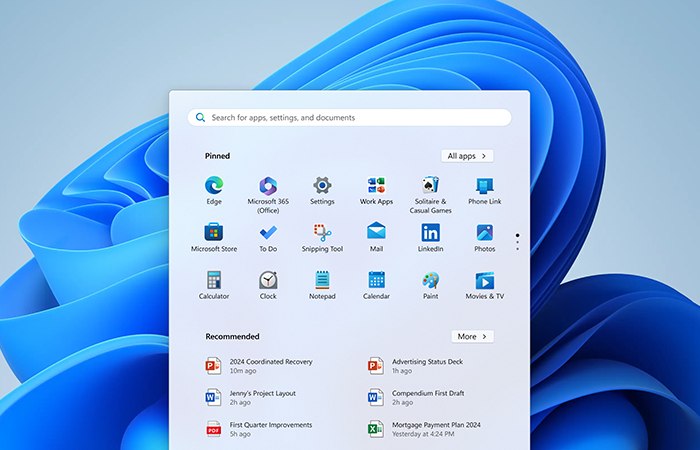Screen dimensions: 700x450
Task: Open the Calendar app
Action: point(376,285)
